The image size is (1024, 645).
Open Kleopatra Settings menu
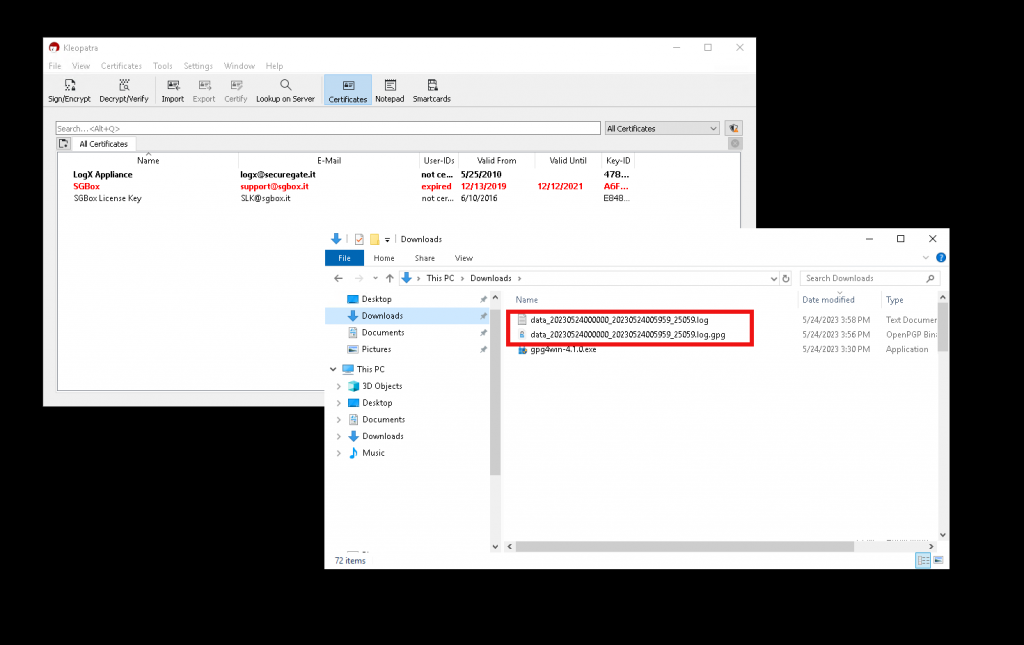click(x=198, y=66)
